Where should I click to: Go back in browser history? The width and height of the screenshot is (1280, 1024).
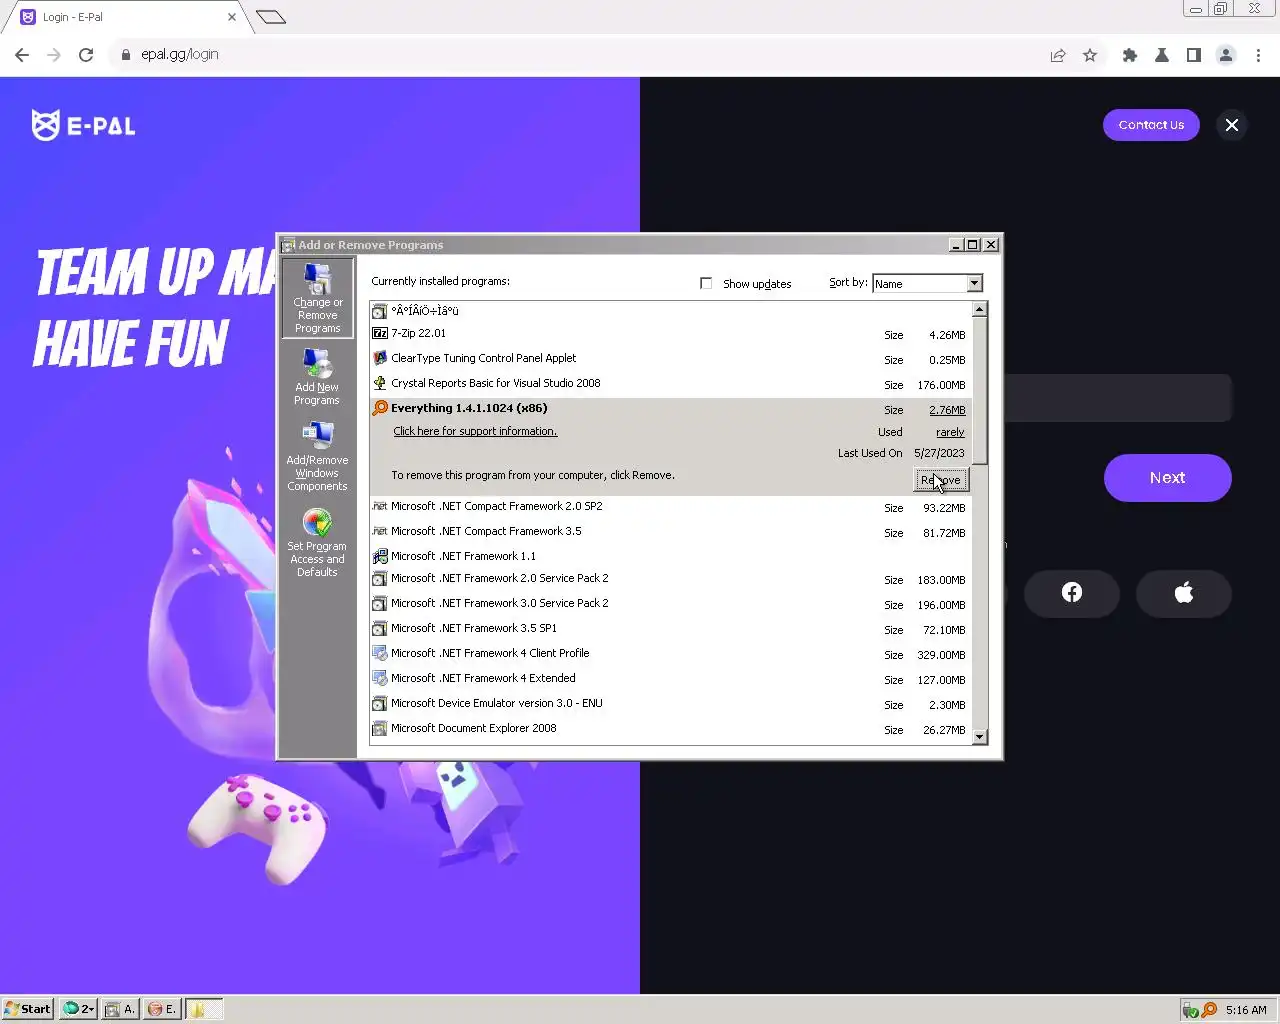[22, 55]
